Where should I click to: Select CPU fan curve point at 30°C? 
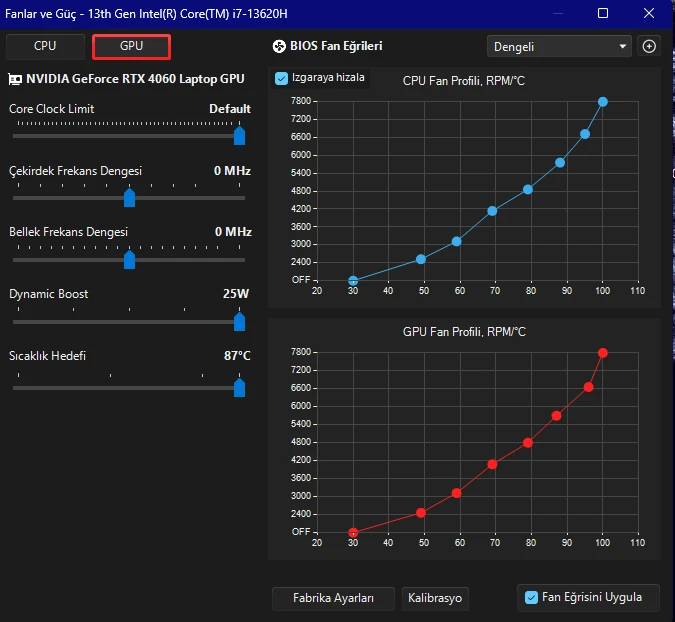353,281
